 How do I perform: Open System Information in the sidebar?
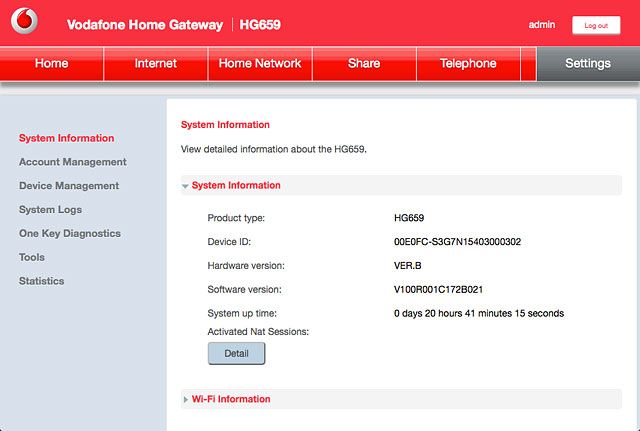tap(67, 138)
